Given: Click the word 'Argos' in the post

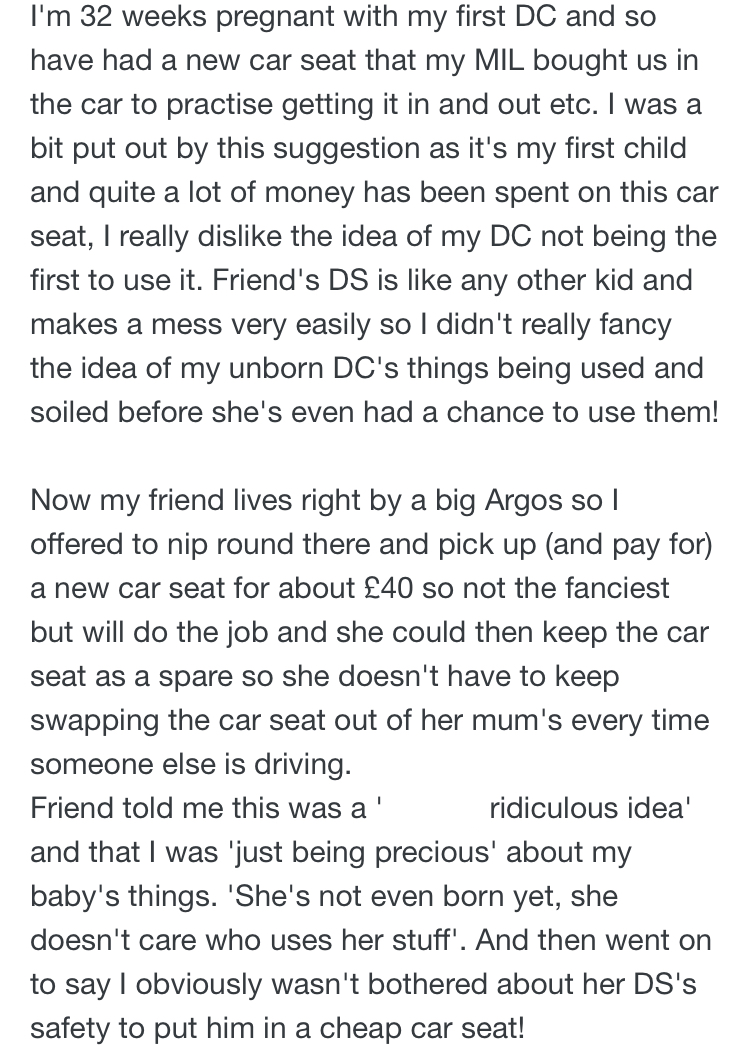Looking at the screenshot, I should (523, 501).
